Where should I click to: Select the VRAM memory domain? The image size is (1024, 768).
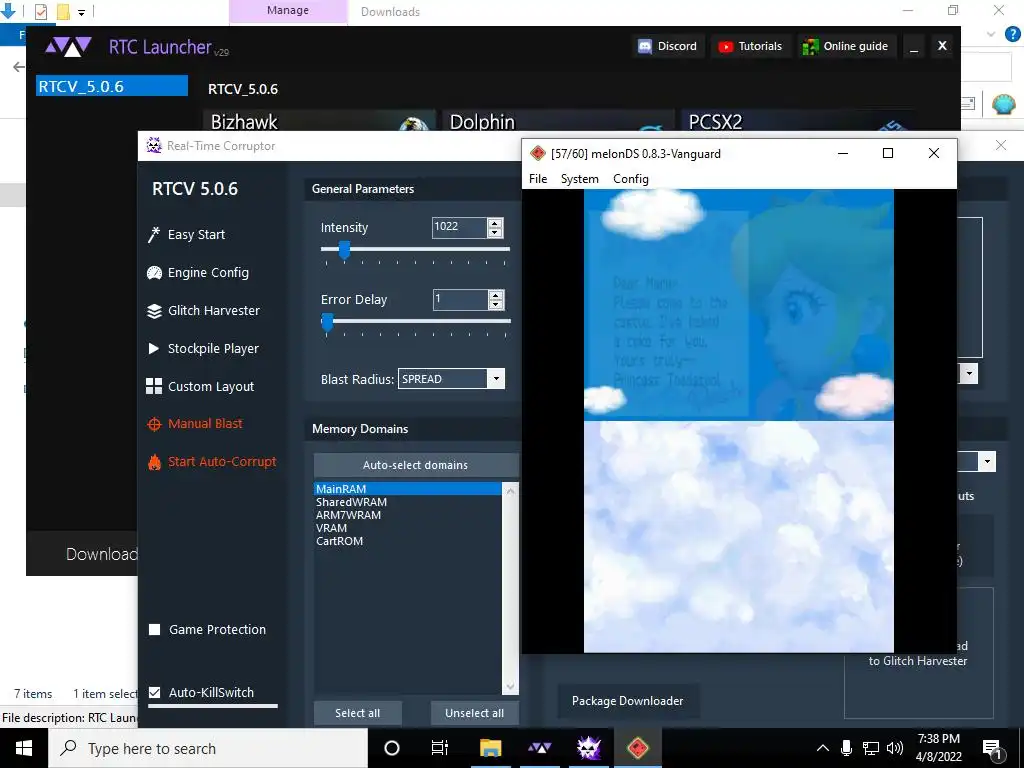[408, 528]
